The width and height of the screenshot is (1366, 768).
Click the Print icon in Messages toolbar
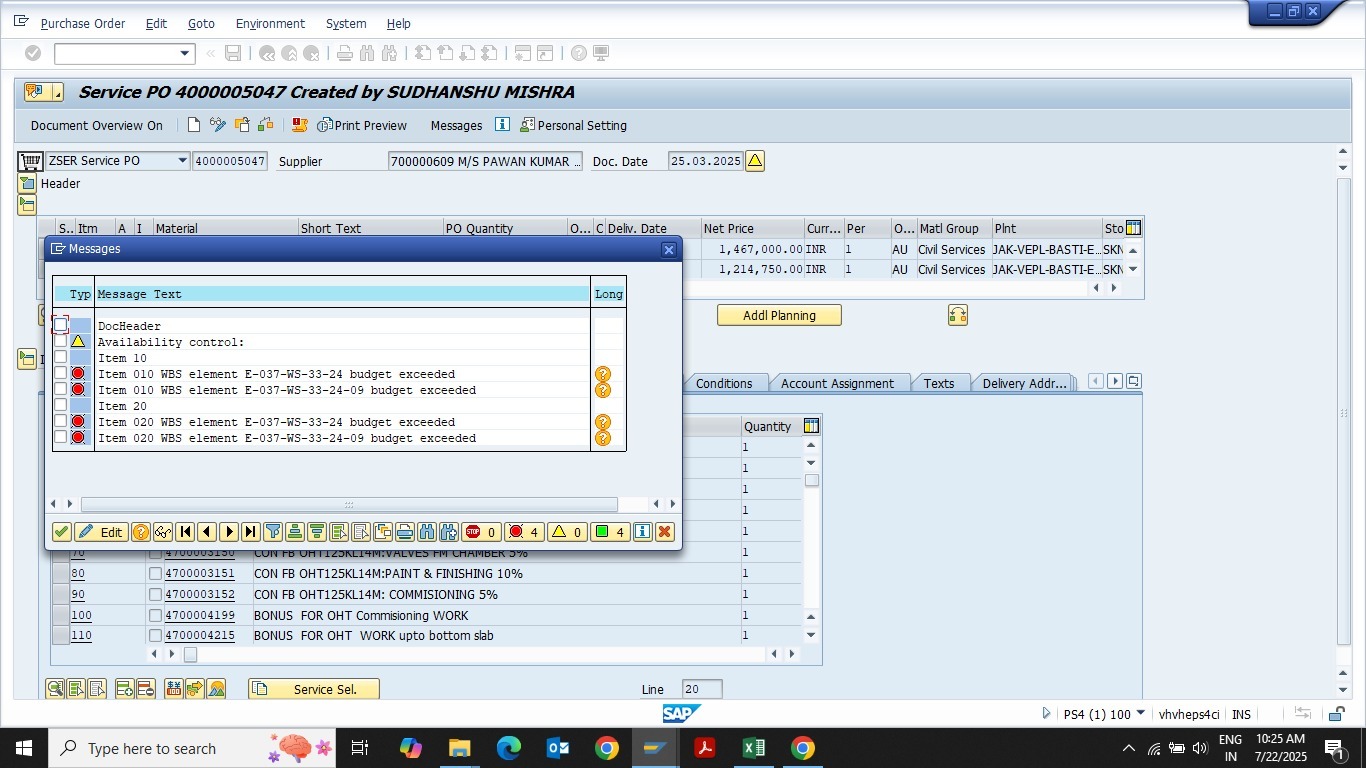[x=405, y=532]
